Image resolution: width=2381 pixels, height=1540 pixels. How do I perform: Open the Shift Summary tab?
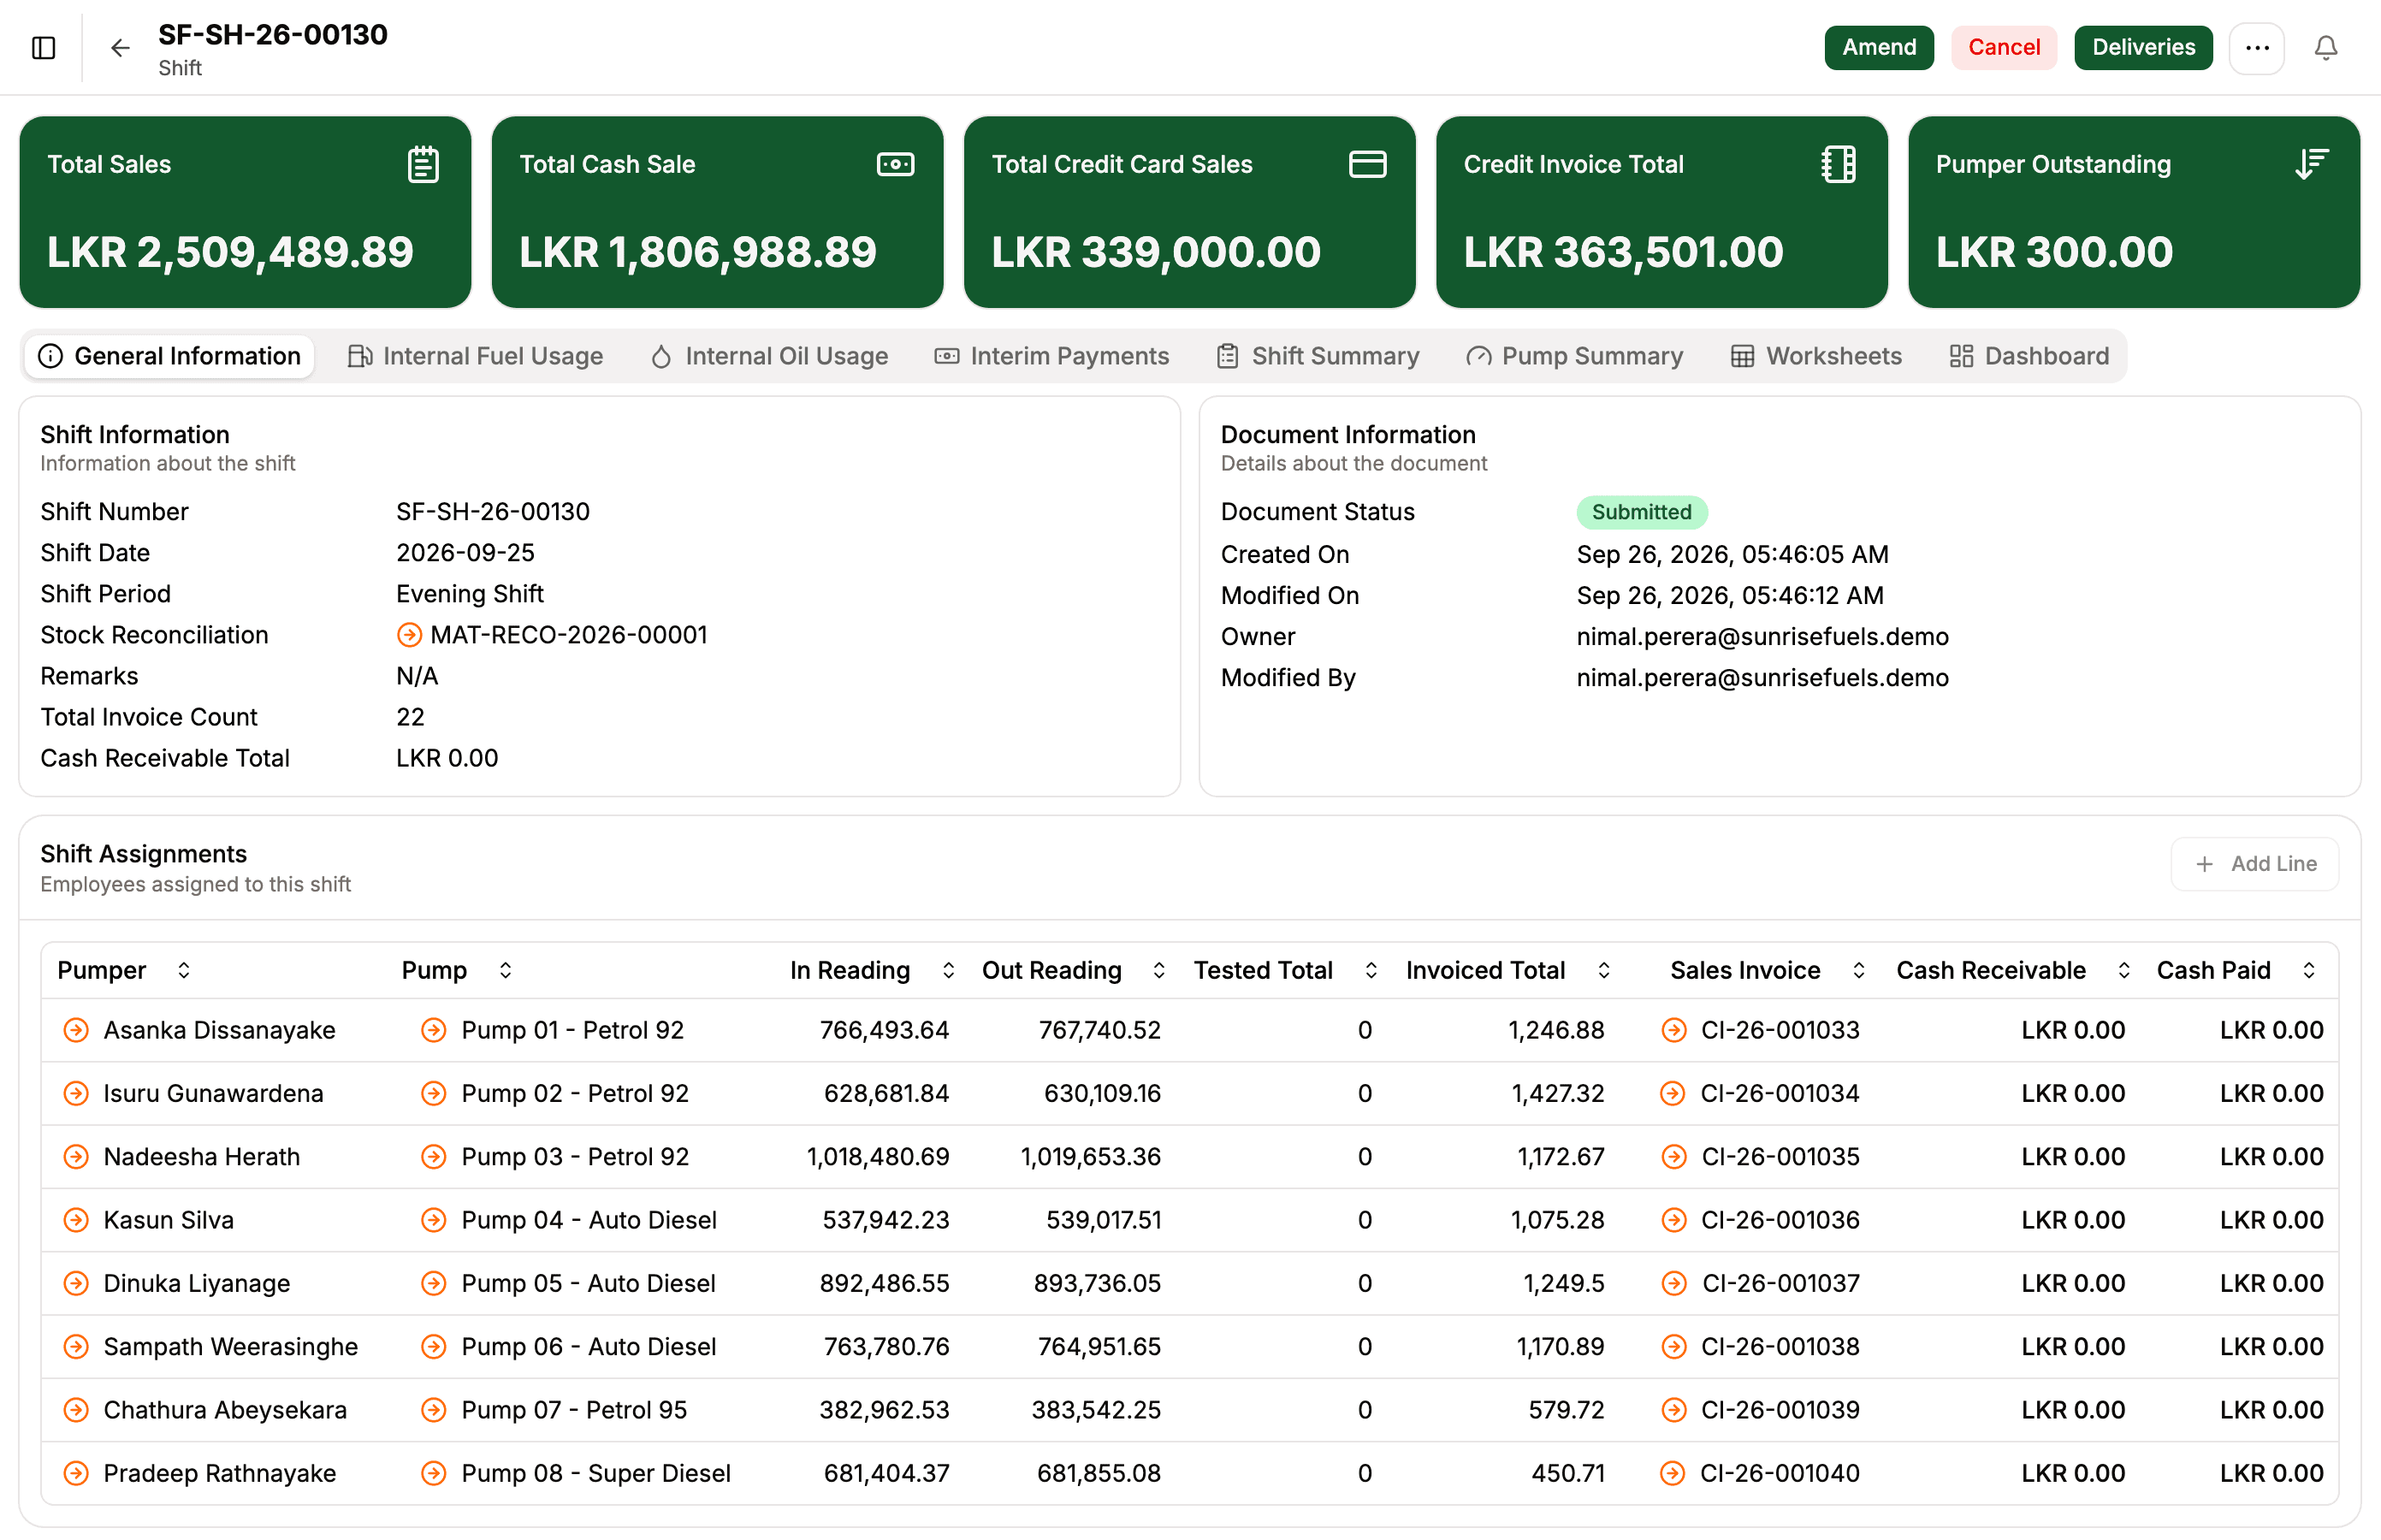point(1318,356)
